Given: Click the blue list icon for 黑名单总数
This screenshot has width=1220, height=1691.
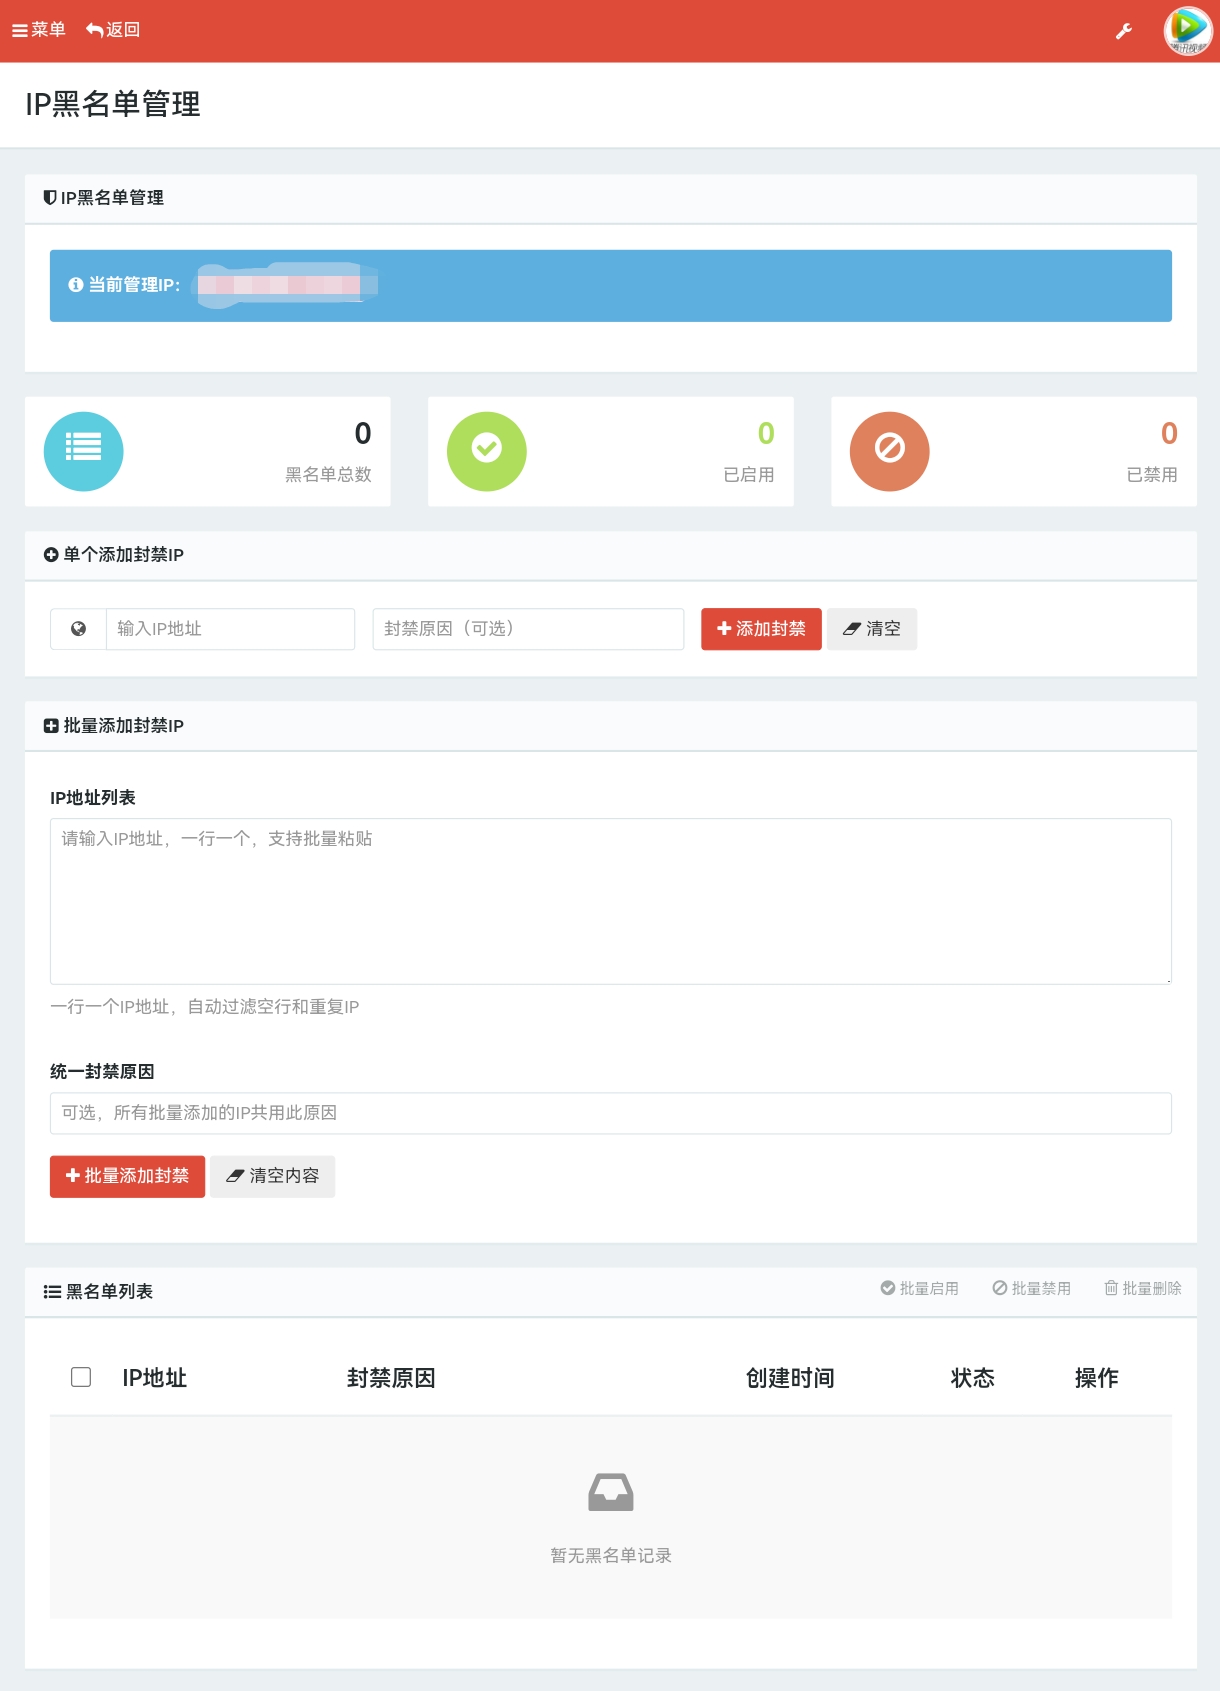Looking at the screenshot, I should tap(84, 451).
